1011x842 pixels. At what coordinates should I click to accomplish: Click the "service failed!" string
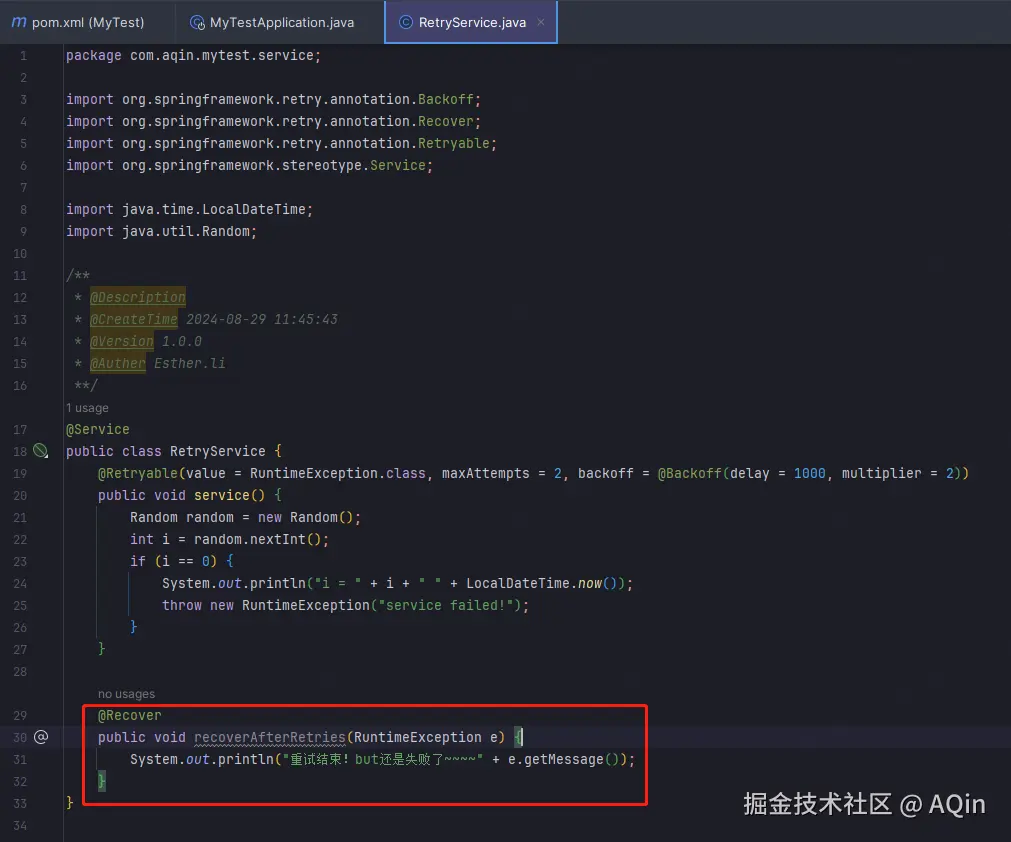449,605
